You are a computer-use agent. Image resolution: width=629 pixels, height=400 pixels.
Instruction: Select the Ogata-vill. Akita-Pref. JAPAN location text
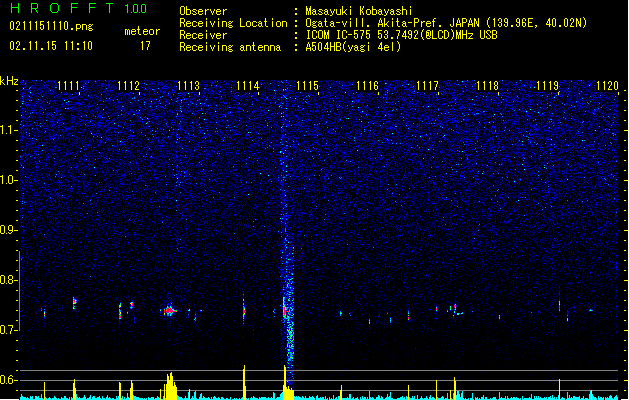446,23
